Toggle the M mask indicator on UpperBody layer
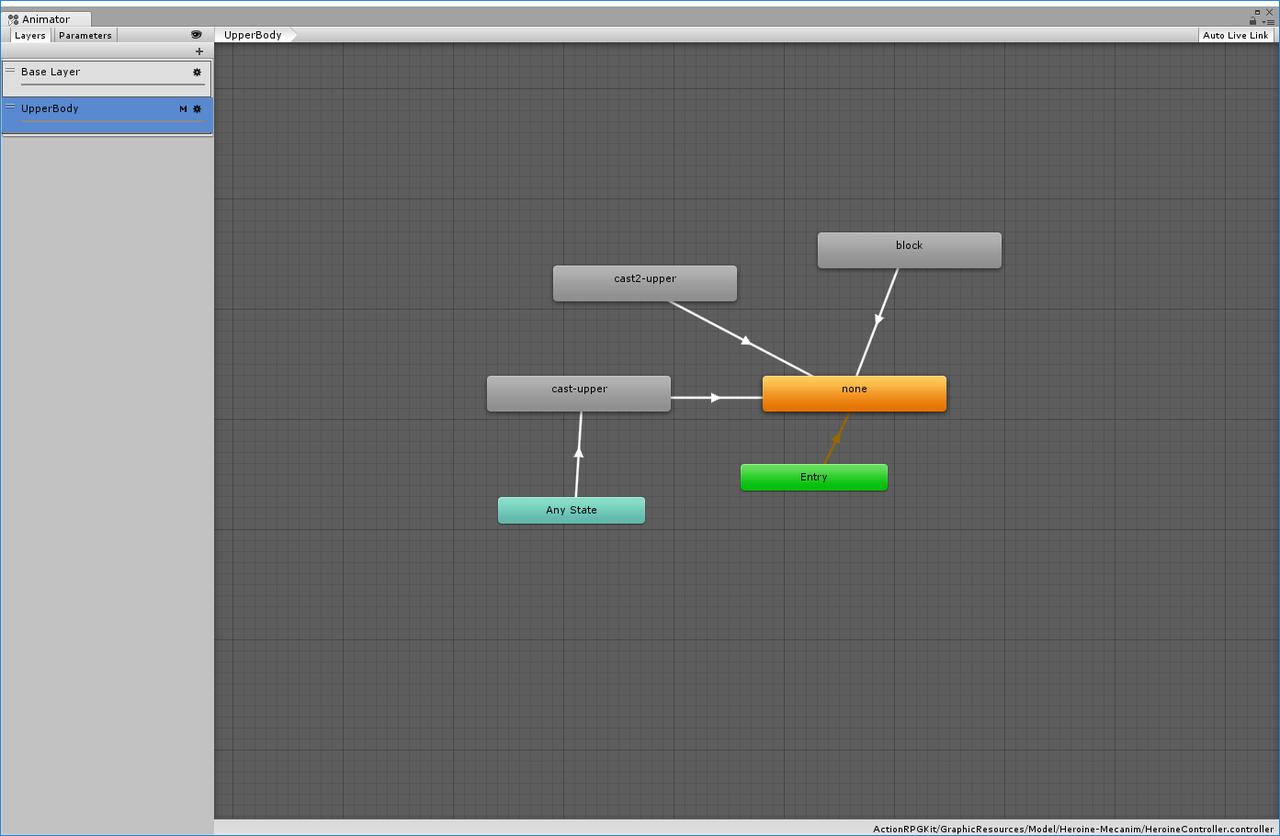 183,108
